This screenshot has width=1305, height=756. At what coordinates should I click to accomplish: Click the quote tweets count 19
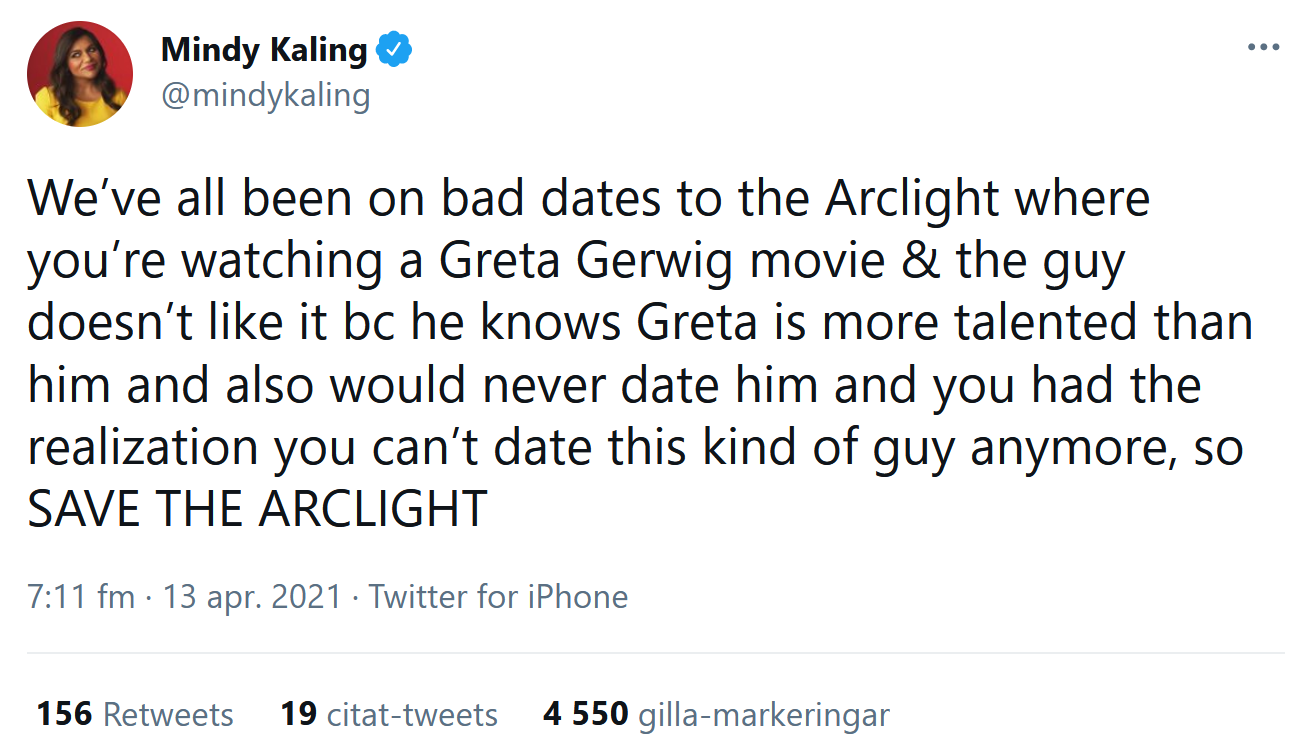pyautogui.click(x=302, y=714)
